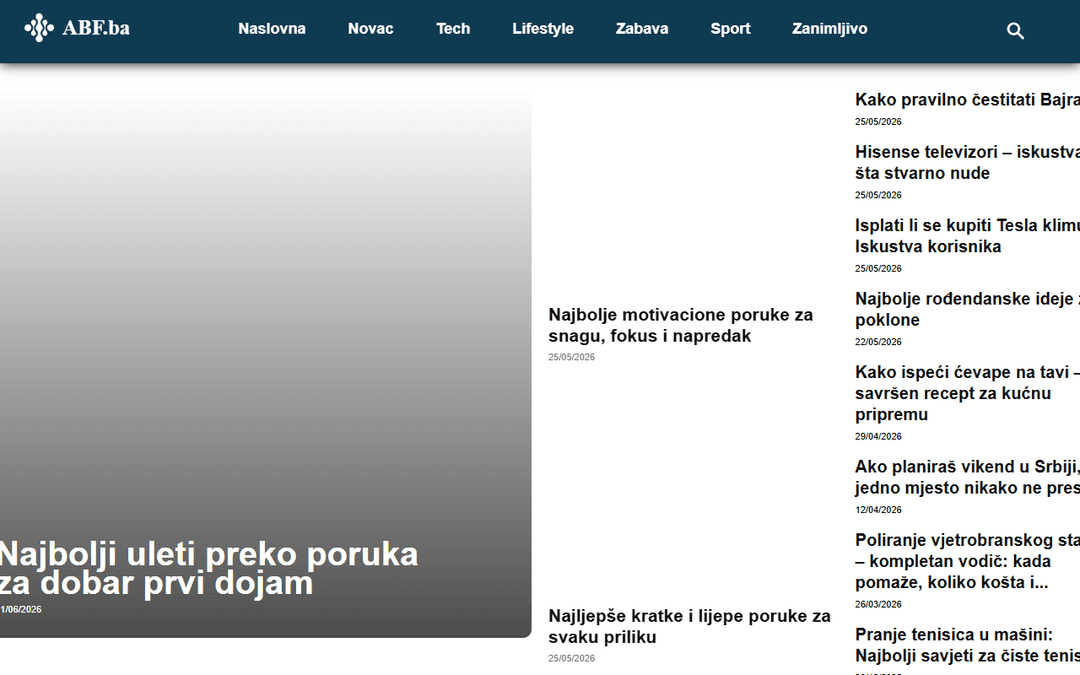Open Tesla klima iskustva korisnika article

pyautogui.click(x=967, y=236)
